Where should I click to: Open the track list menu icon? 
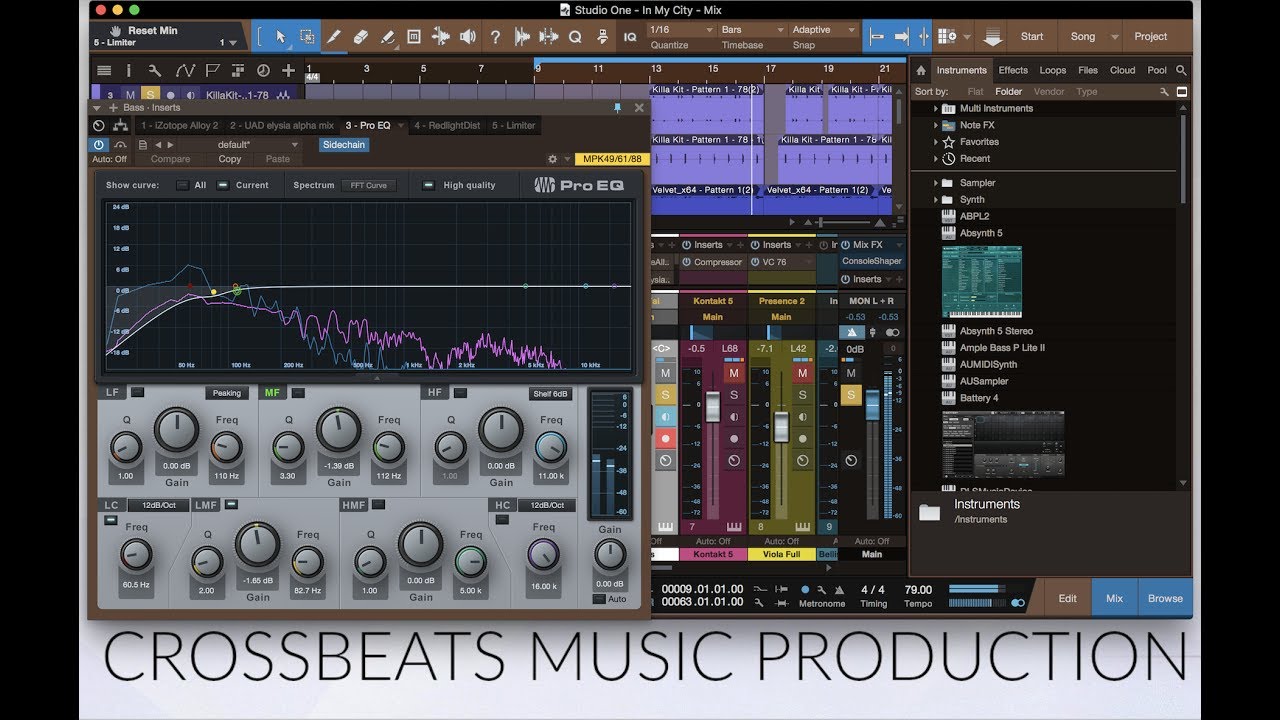click(x=104, y=71)
